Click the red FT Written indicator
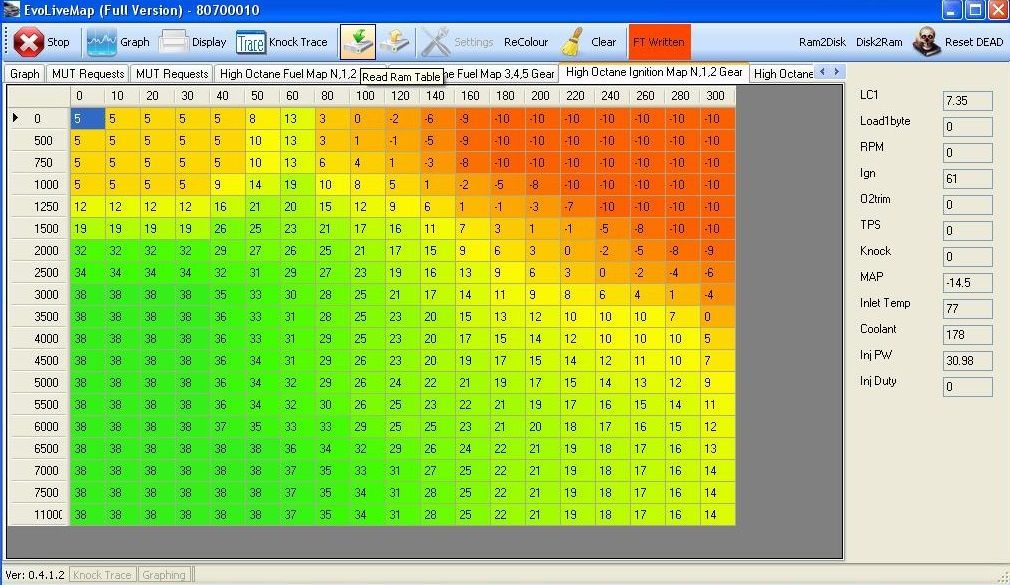This screenshot has width=1010, height=585. point(659,43)
